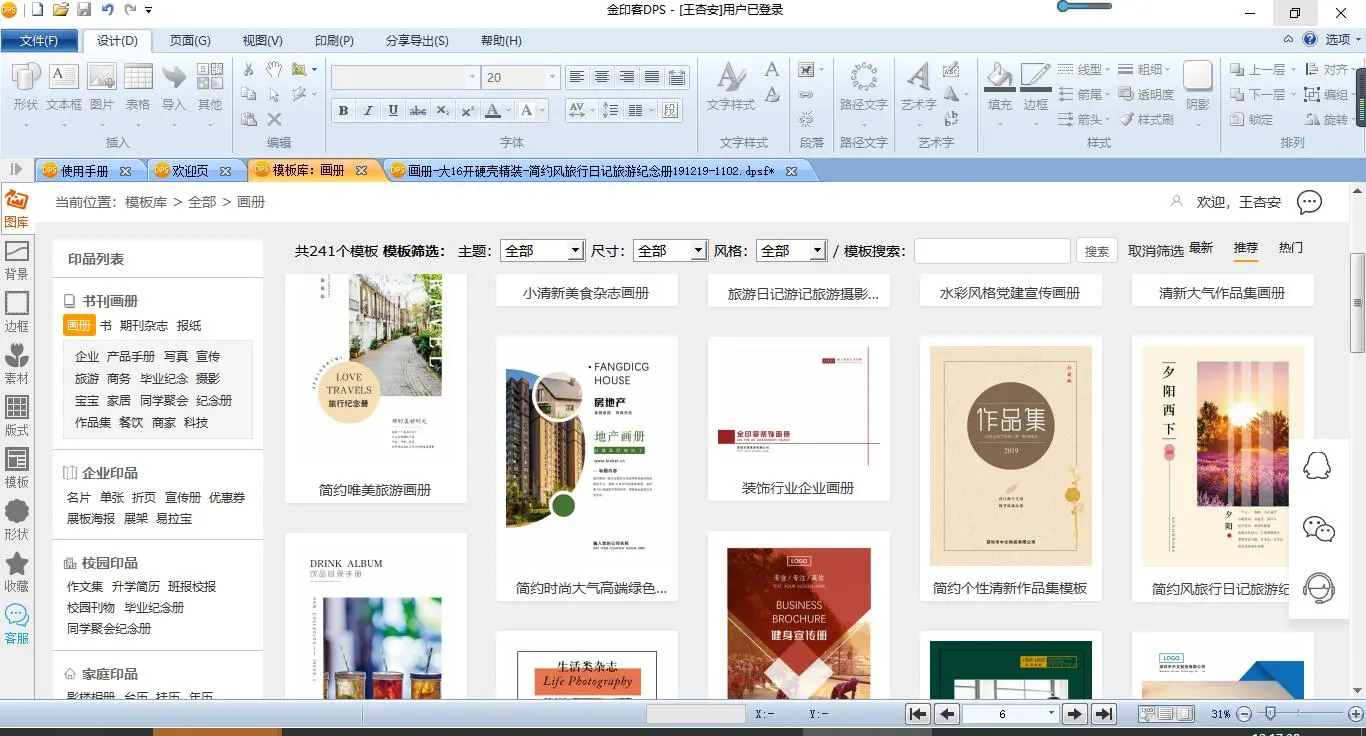
Task: Open the 边框 border sidebar panel
Action: tap(16, 311)
